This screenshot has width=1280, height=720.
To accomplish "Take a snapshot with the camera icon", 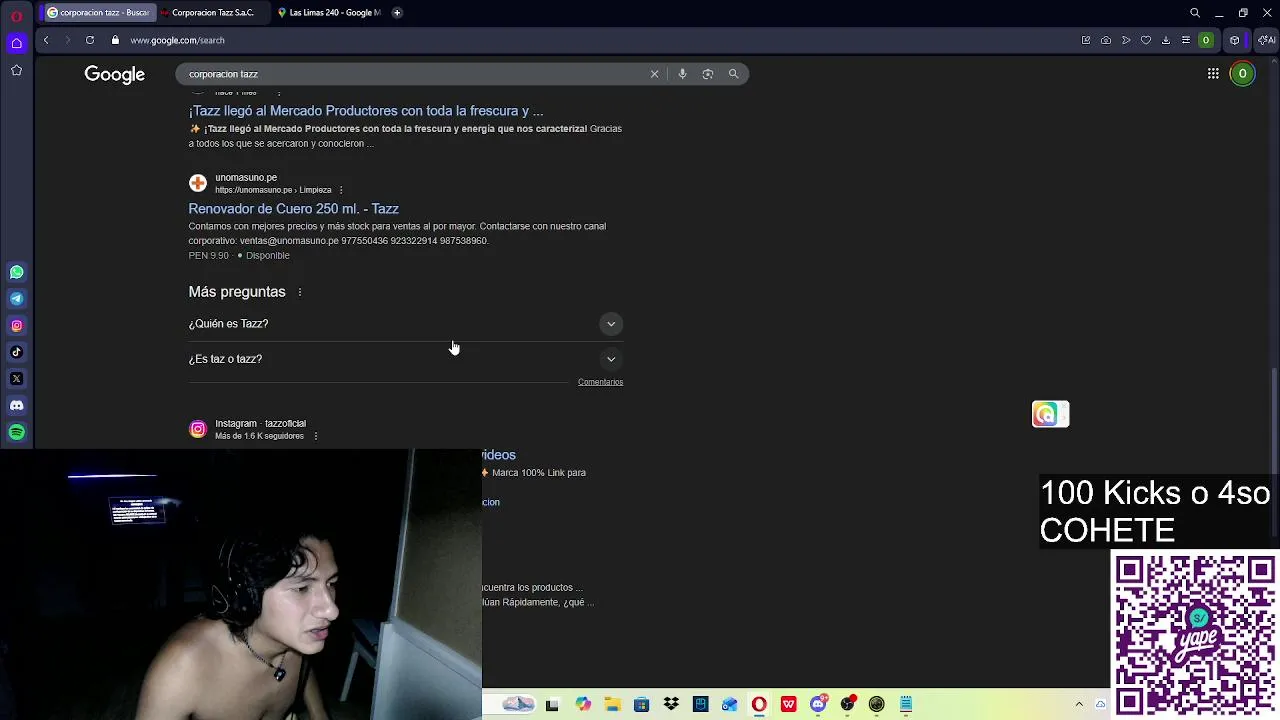I will 1106,40.
